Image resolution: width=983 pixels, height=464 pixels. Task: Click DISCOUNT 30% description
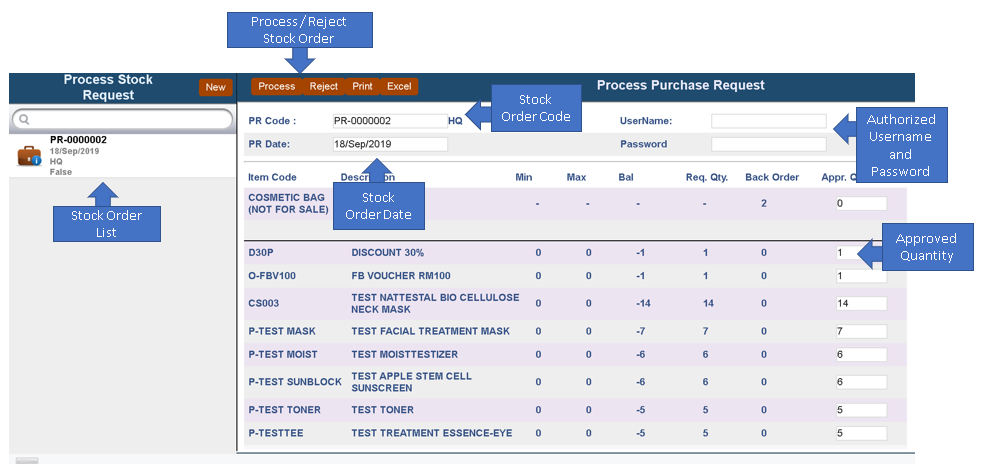[x=387, y=253]
